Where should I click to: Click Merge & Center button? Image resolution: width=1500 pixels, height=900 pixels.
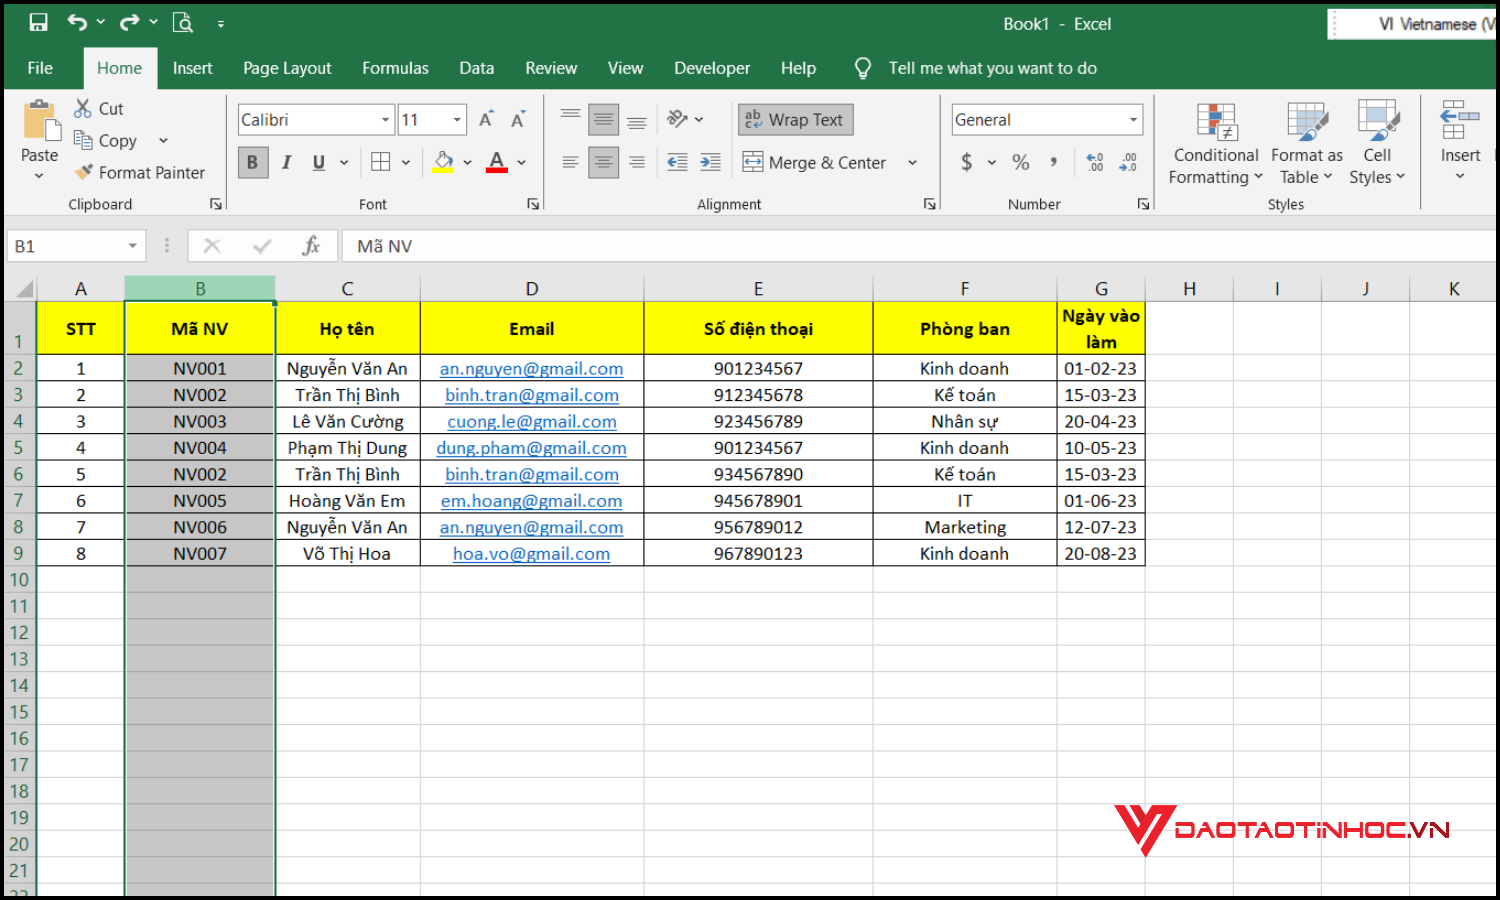(815, 162)
